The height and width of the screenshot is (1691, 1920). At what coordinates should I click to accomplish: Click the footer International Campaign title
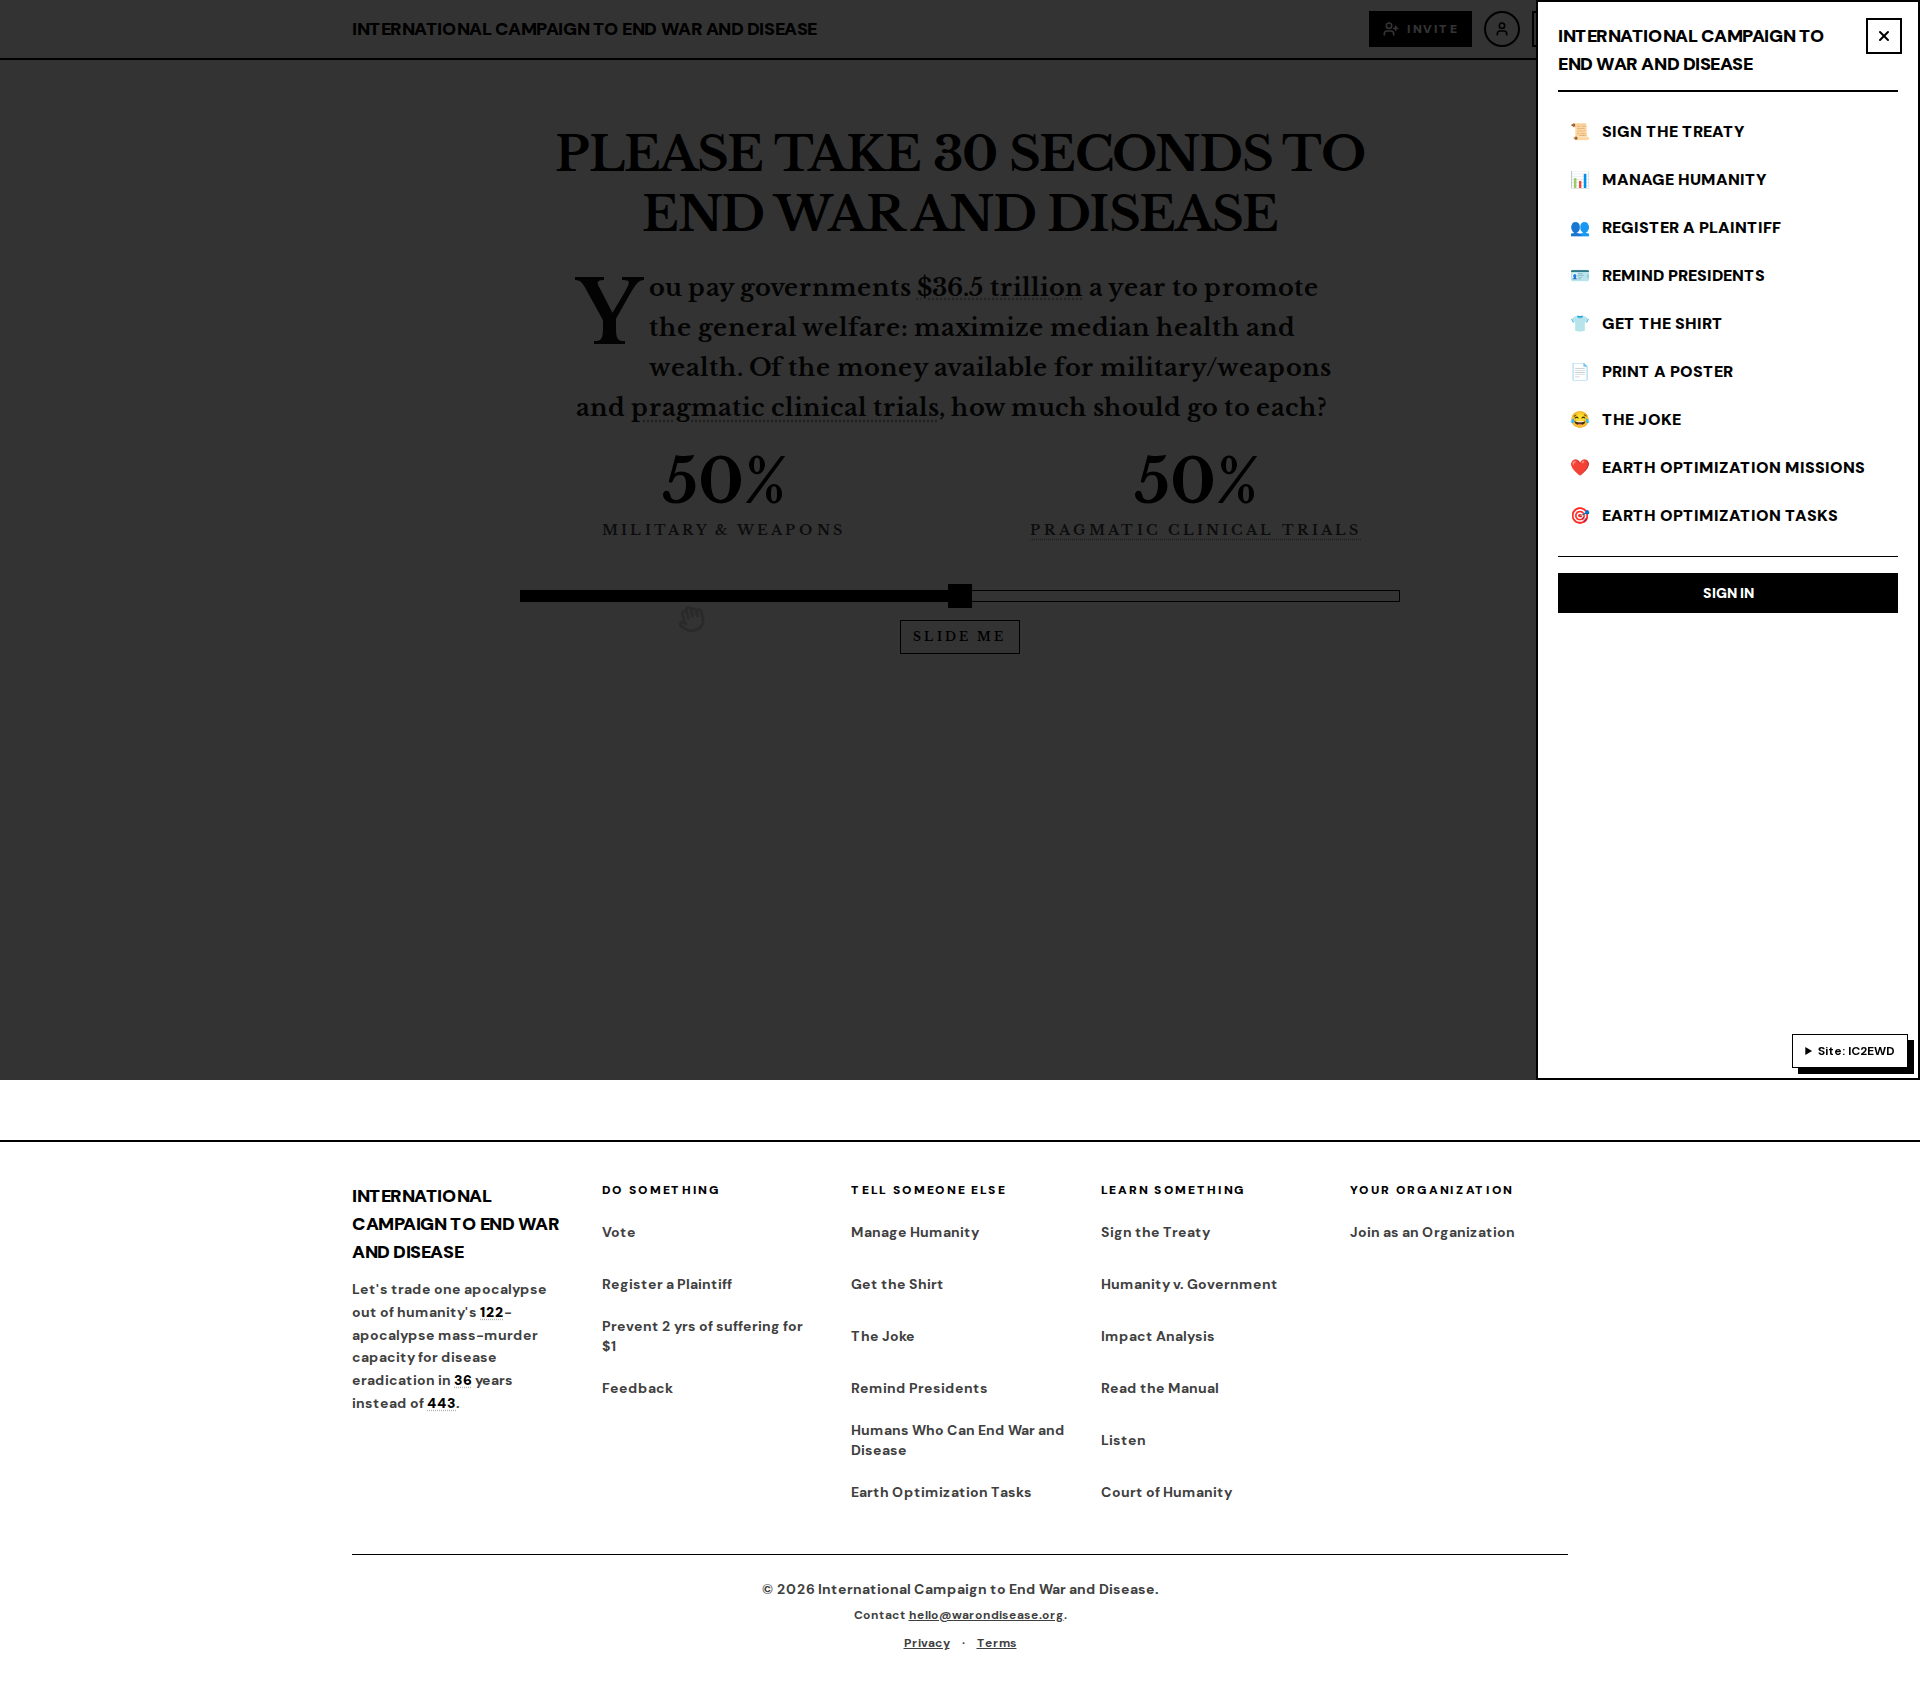[455, 1224]
